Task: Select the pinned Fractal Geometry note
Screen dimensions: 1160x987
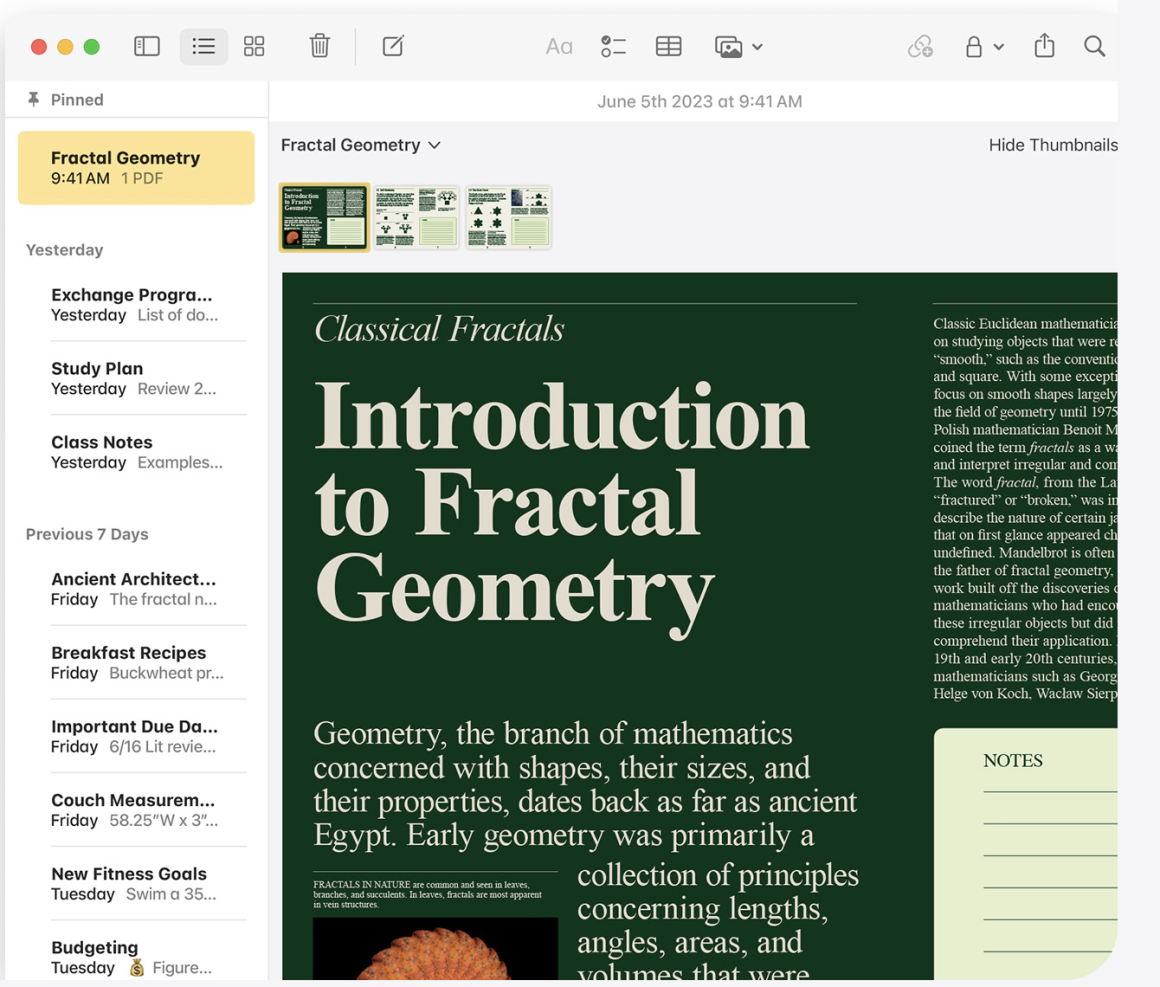Action: coord(136,167)
